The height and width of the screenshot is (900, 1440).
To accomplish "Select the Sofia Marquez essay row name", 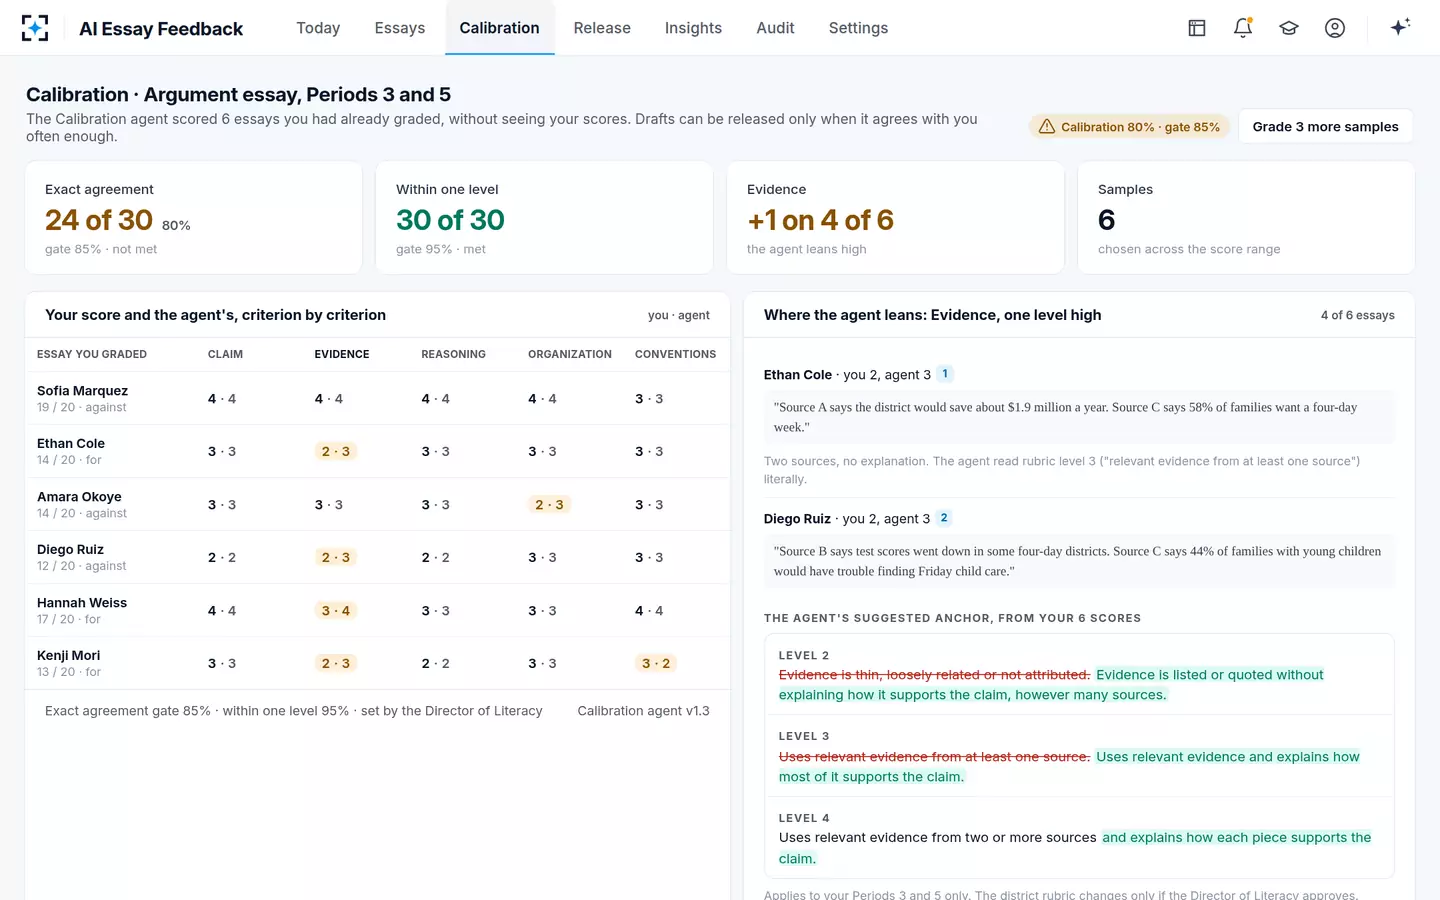I will pos(82,391).
